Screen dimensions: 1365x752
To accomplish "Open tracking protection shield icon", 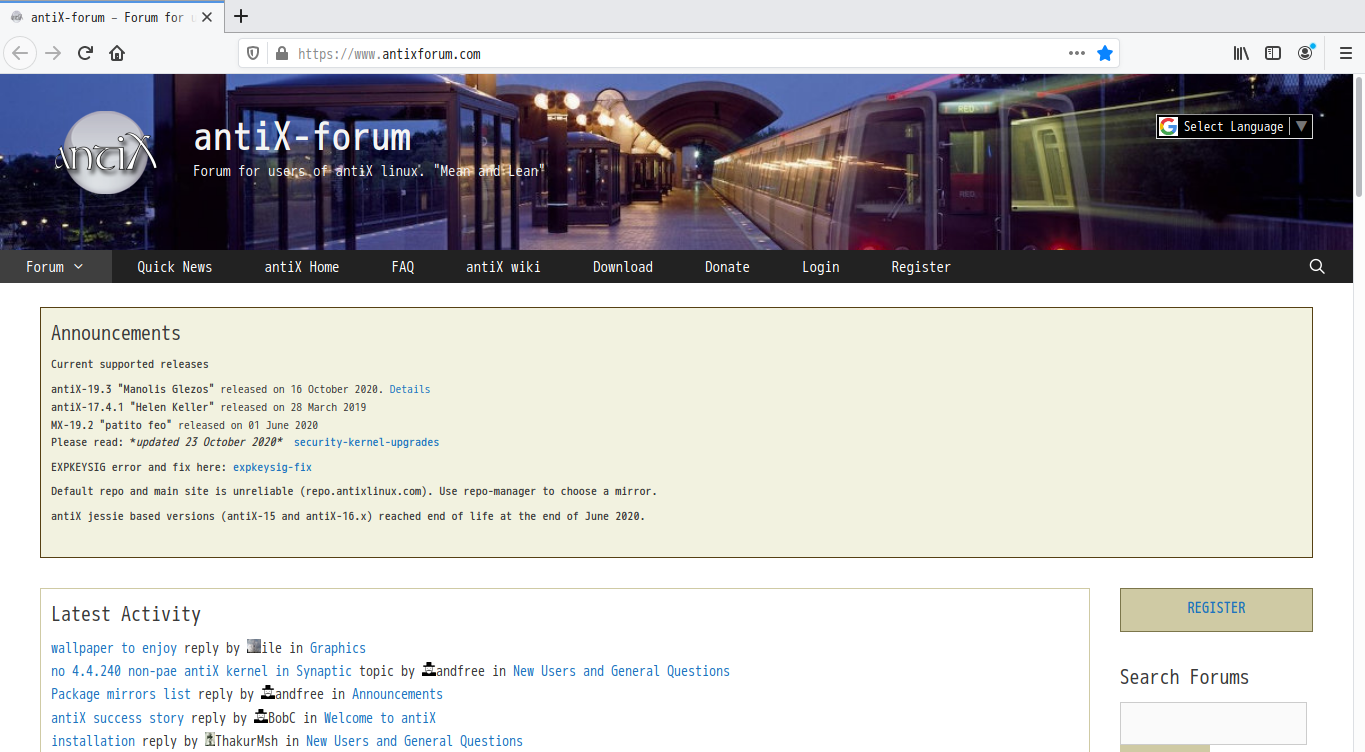I will point(253,53).
